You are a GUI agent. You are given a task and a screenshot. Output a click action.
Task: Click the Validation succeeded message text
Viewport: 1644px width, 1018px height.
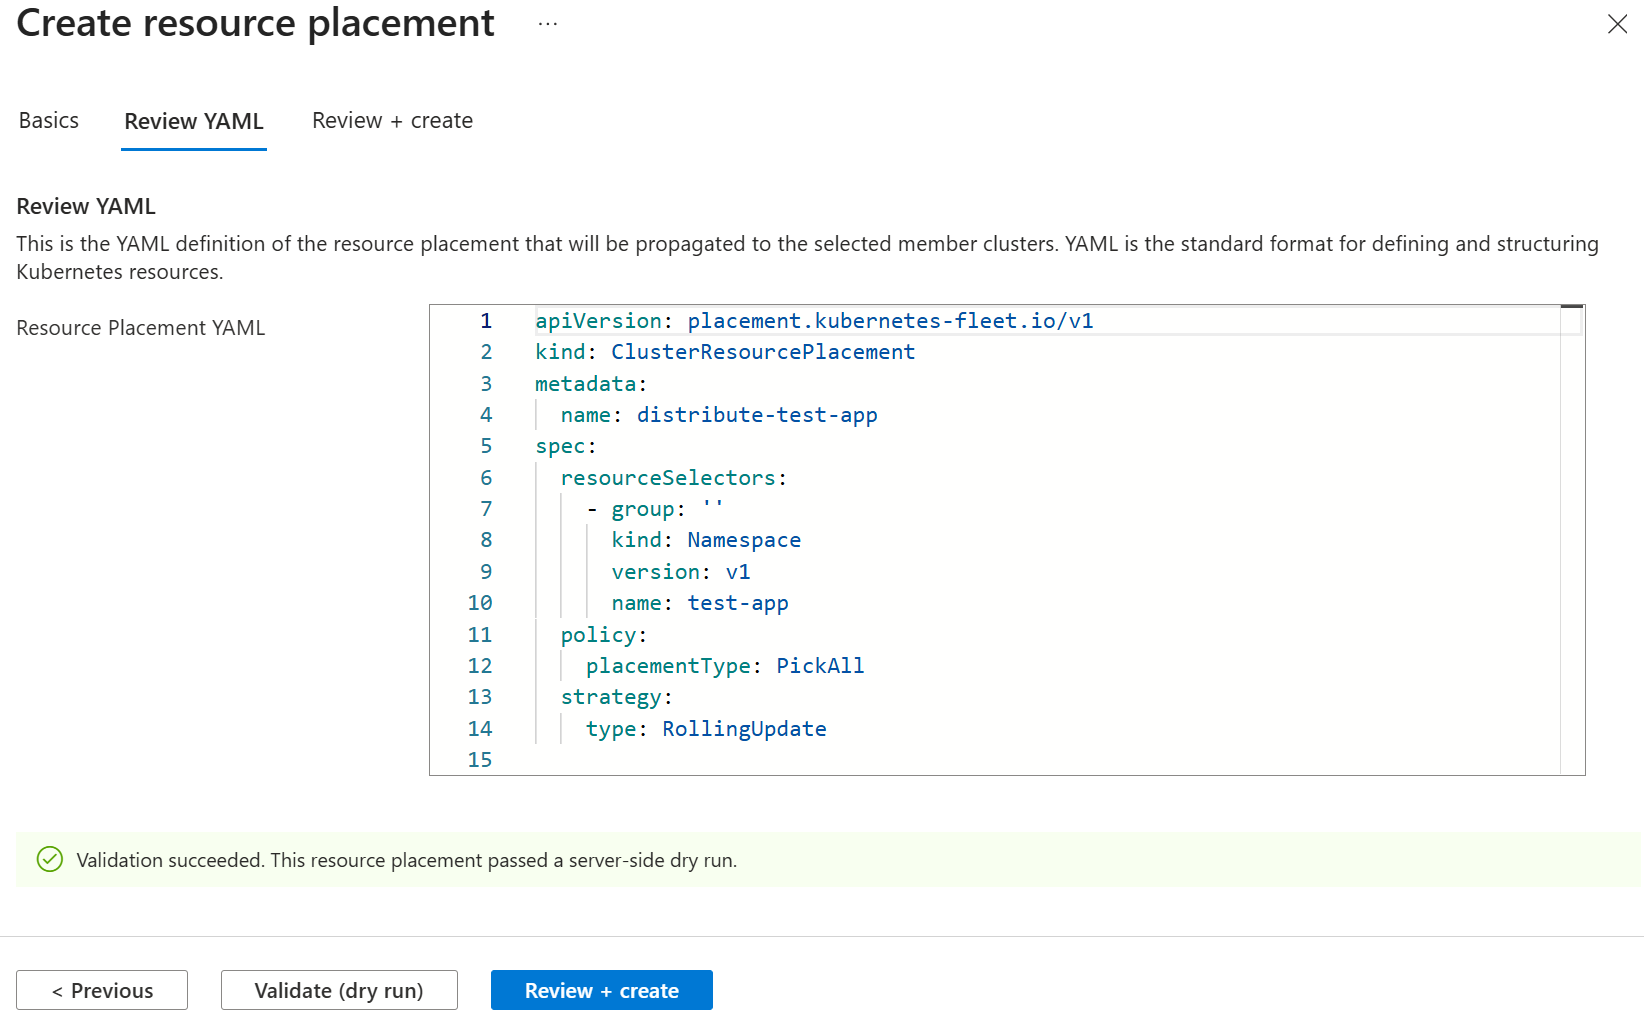(407, 860)
